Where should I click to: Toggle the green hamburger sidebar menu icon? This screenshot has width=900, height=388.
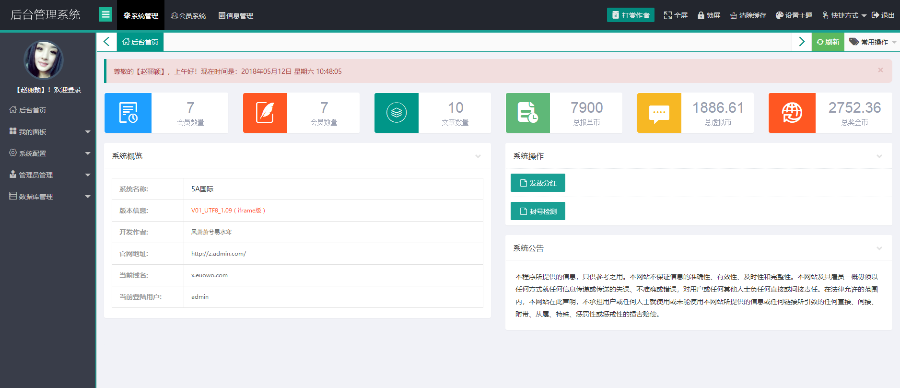pyautogui.click(x=105, y=15)
